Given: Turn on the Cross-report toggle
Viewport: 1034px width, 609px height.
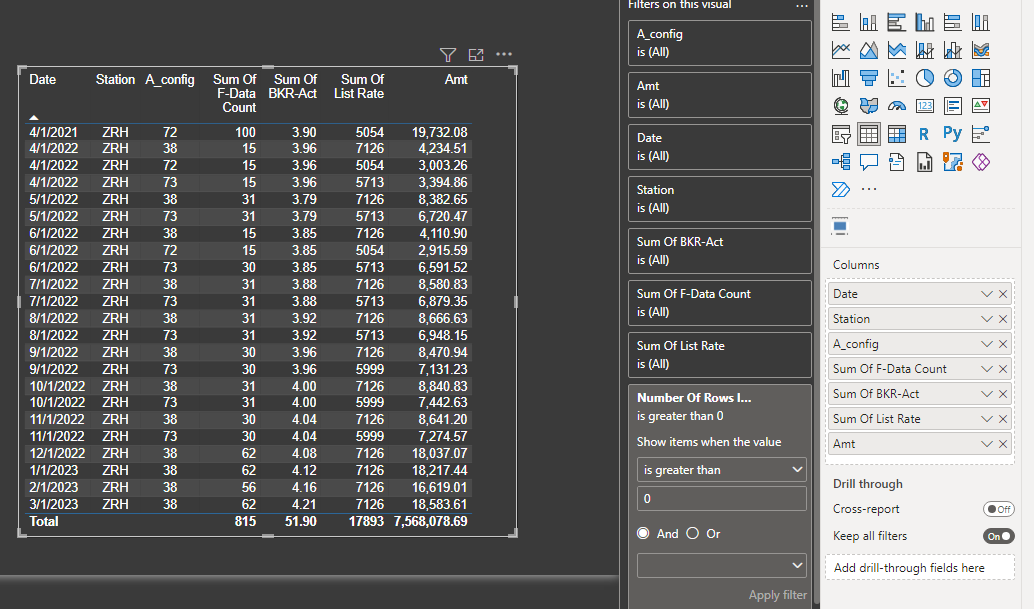Looking at the screenshot, I should [x=998, y=509].
